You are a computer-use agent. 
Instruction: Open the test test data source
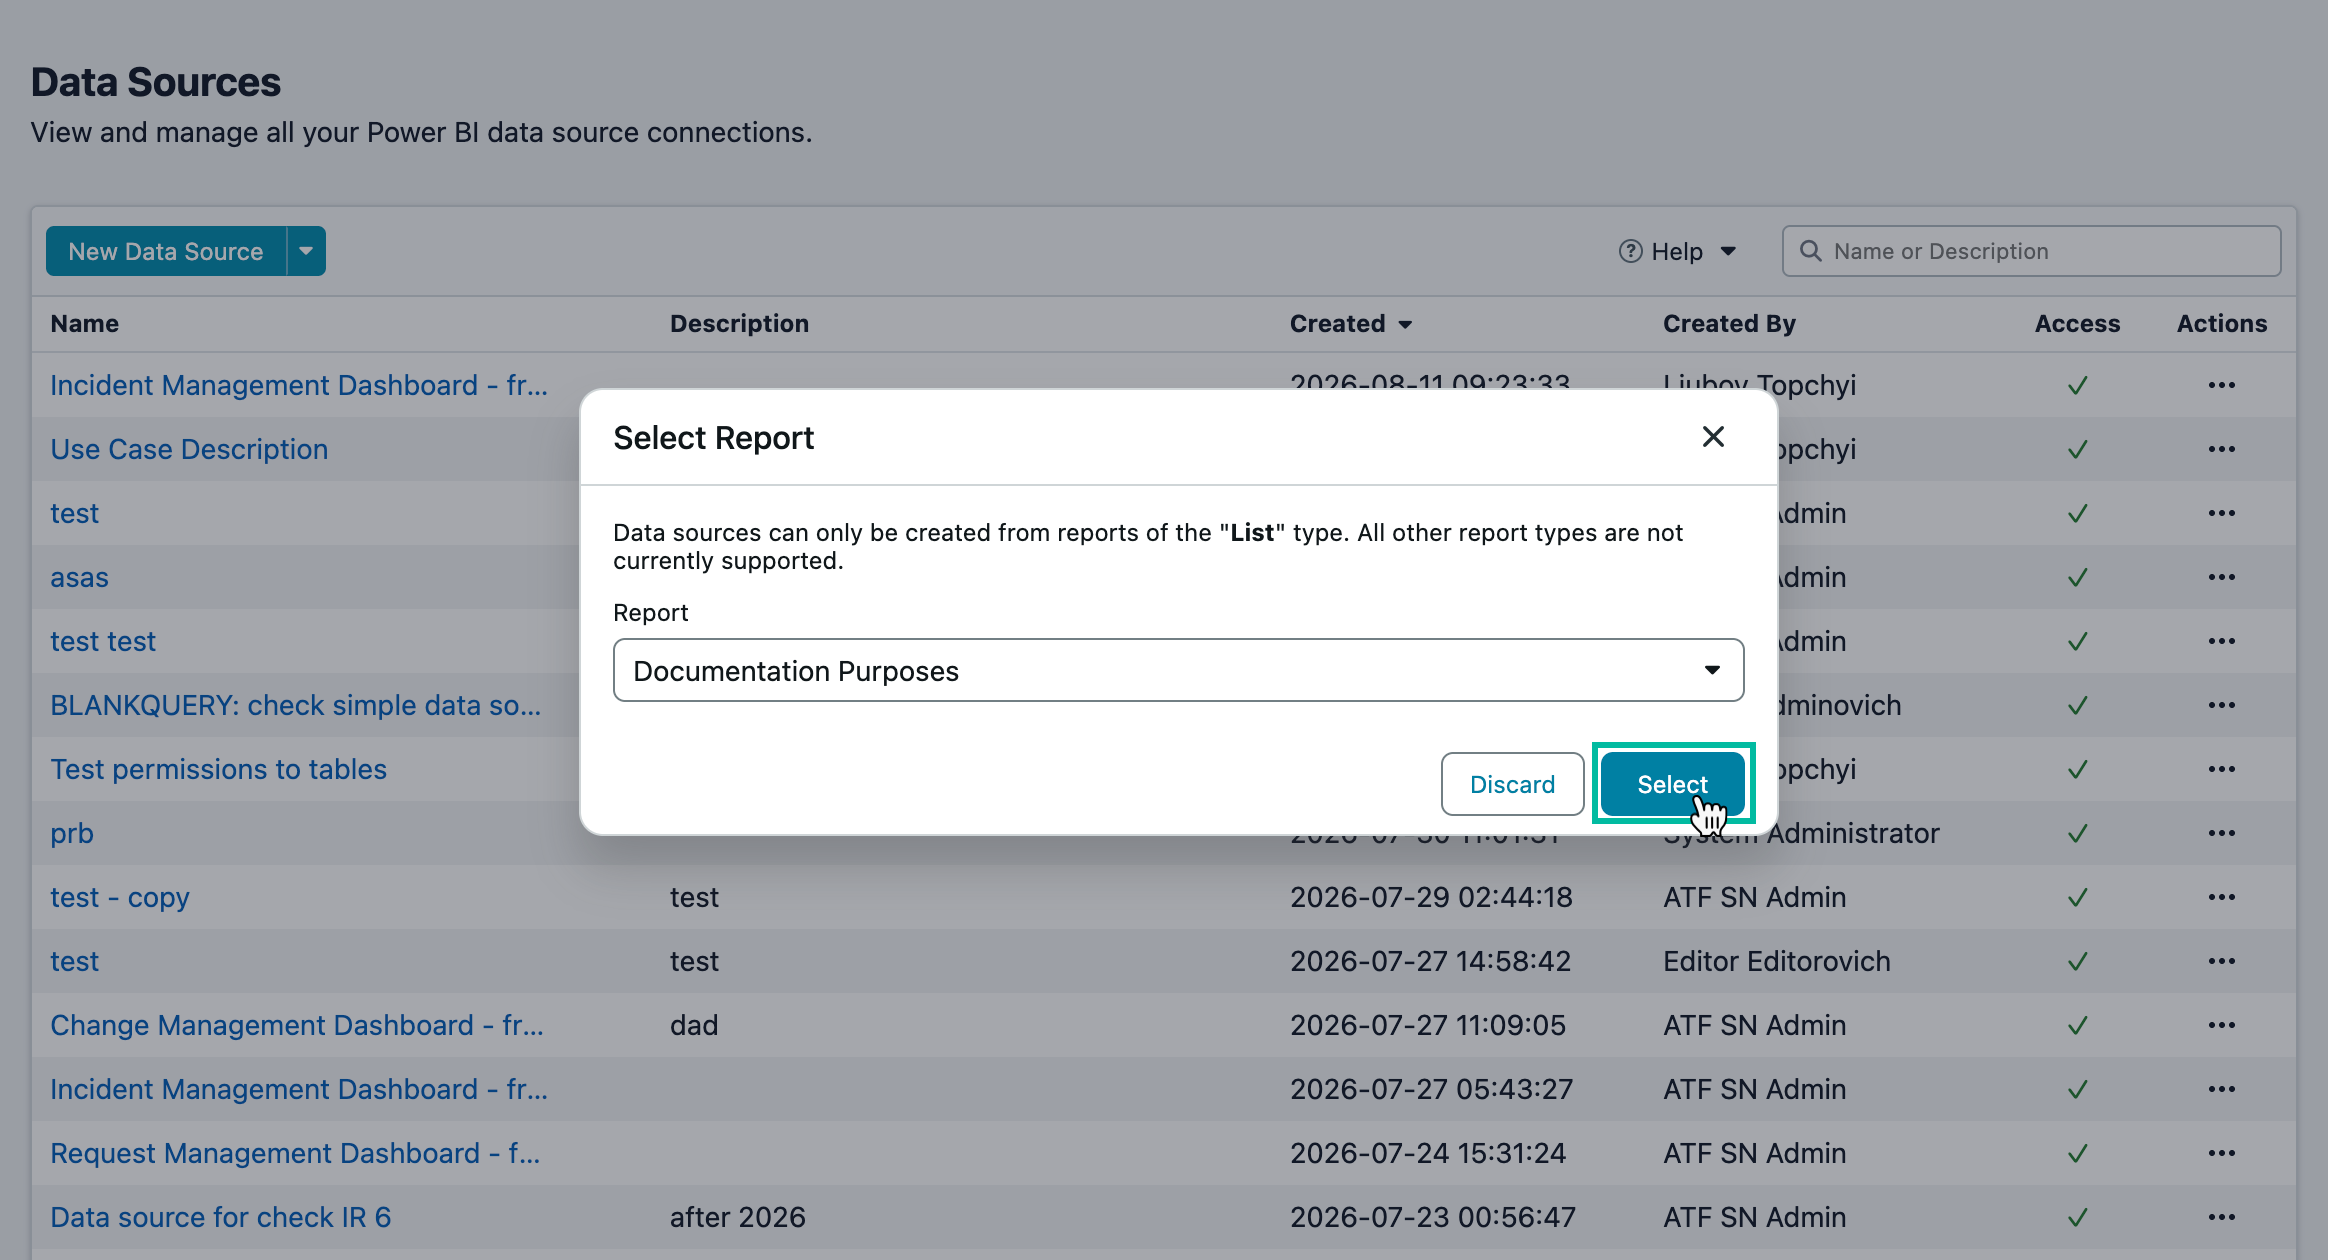tap(103, 641)
